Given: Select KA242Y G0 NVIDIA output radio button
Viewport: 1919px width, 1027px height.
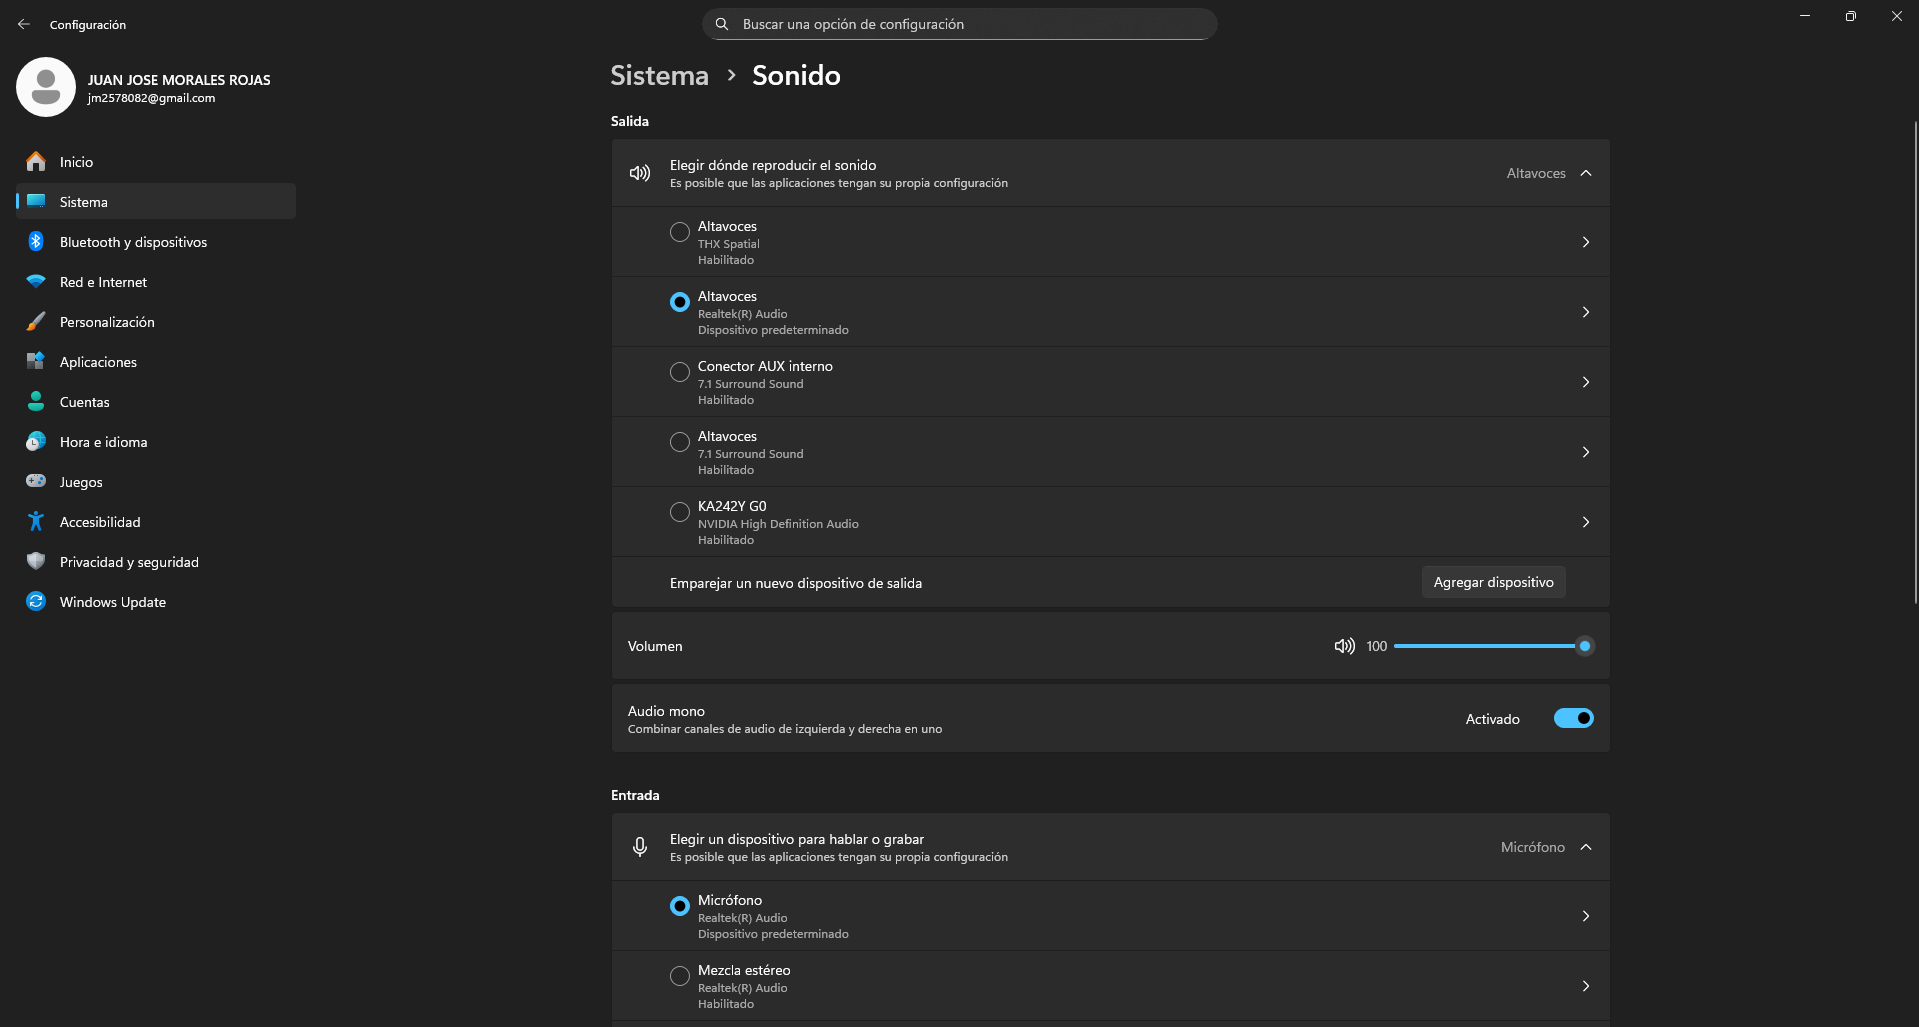Looking at the screenshot, I should coord(680,512).
